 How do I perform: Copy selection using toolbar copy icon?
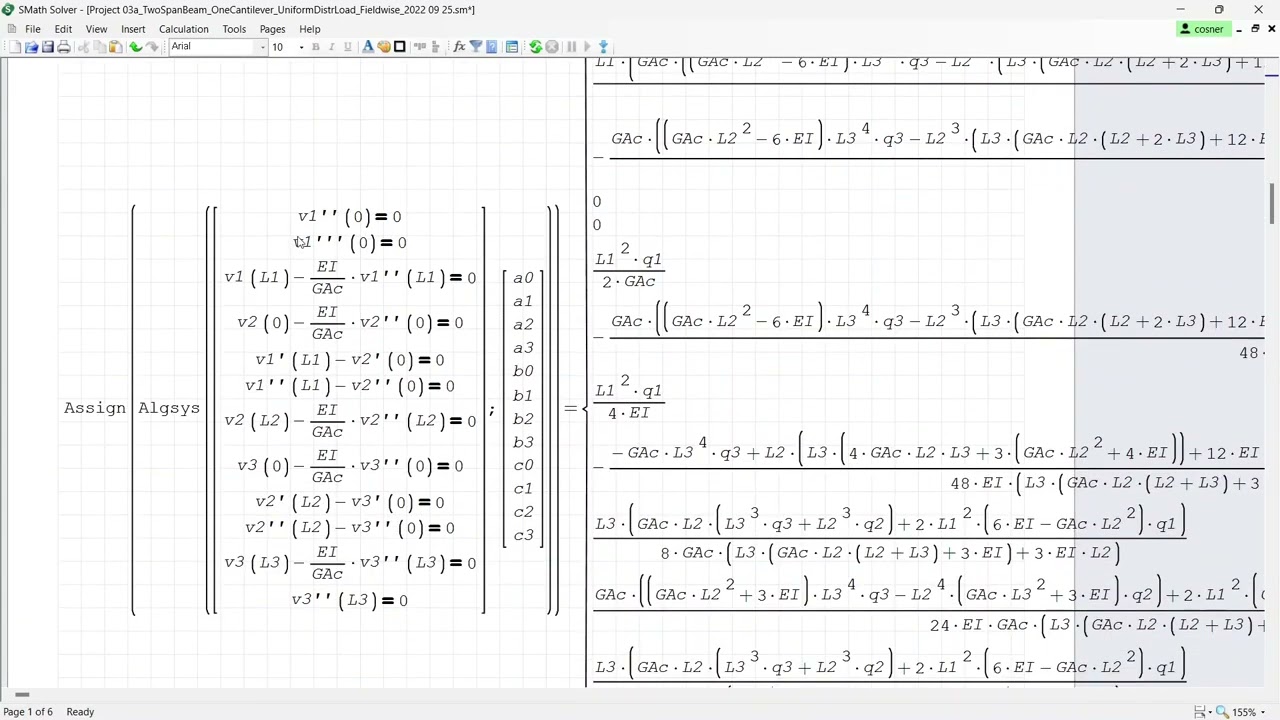pos(99,47)
